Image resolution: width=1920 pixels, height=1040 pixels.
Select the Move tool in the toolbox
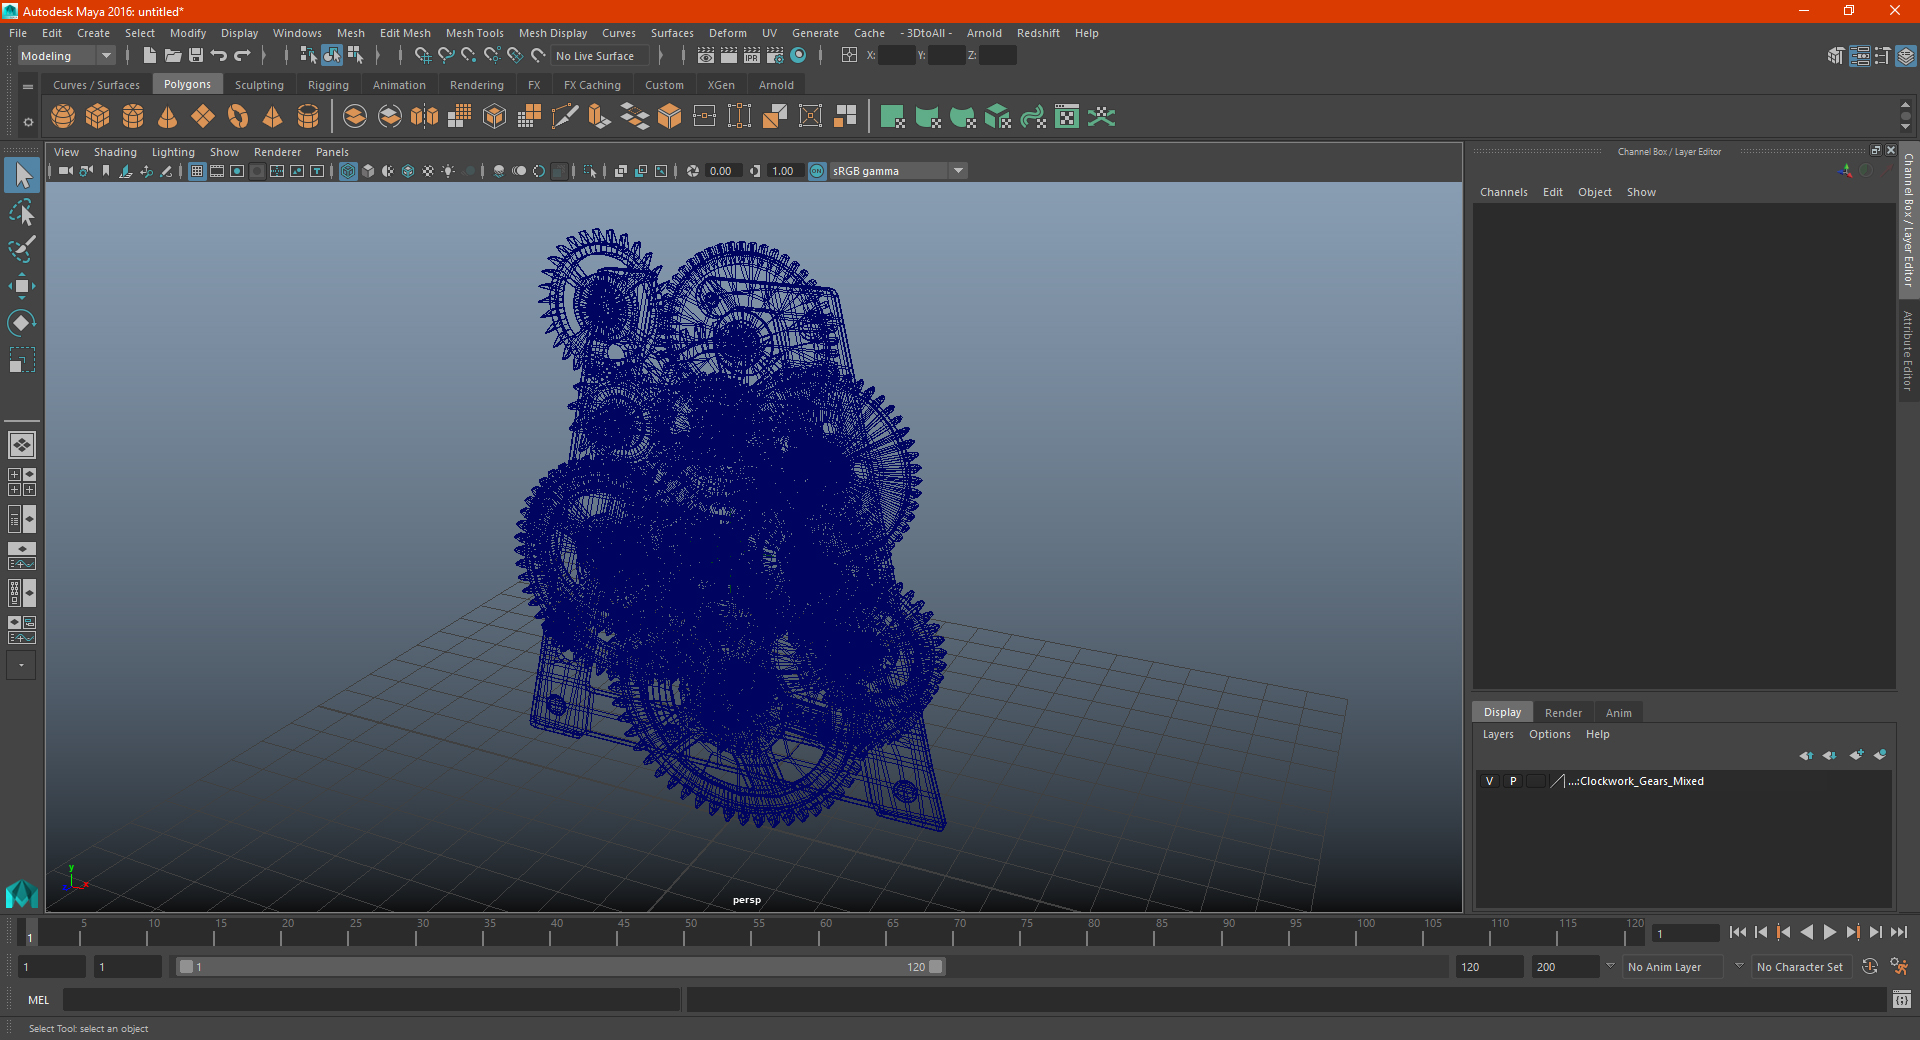tap(22, 286)
